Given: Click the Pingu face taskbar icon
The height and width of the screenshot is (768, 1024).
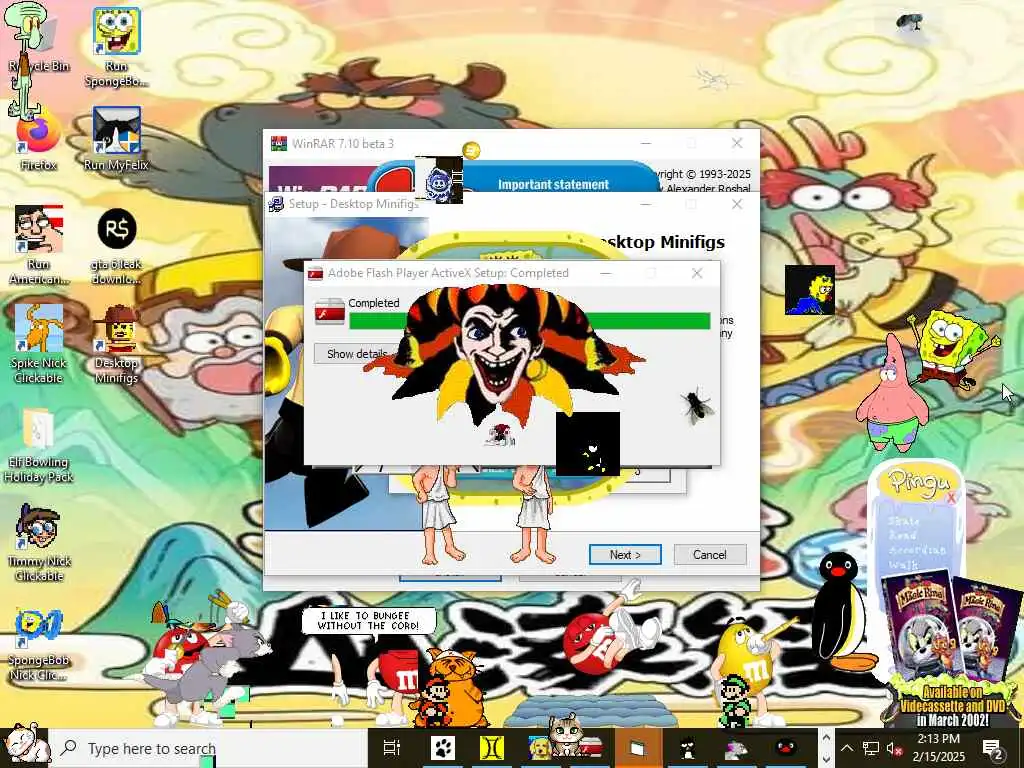Looking at the screenshot, I should (784, 748).
